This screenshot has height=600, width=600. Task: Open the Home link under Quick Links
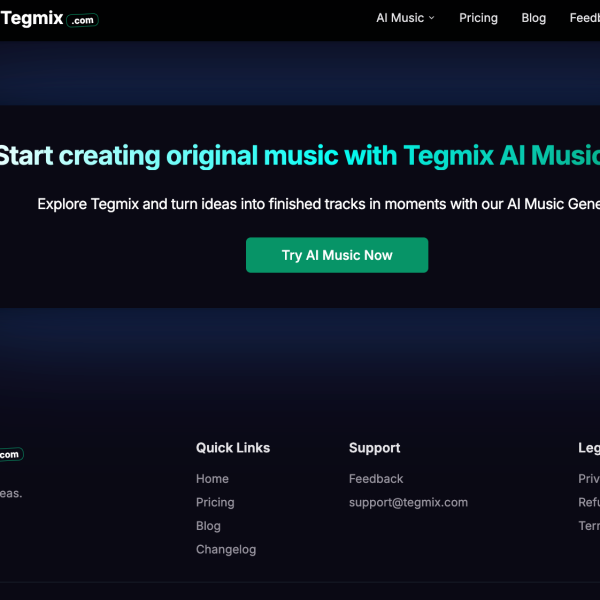(x=212, y=479)
